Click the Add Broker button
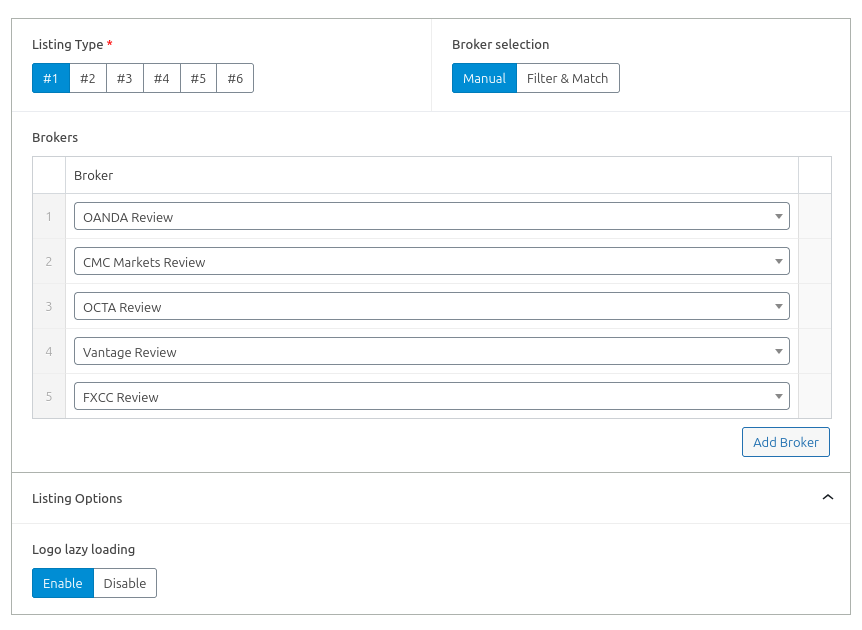Image resolution: width=862 pixels, height=630 pixels. [x=785, y=442]
